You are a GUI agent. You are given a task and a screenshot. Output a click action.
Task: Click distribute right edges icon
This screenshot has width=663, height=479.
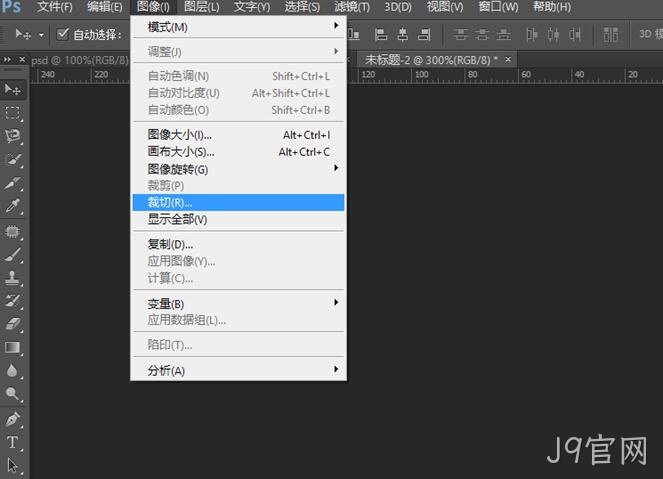pos(575,34)
